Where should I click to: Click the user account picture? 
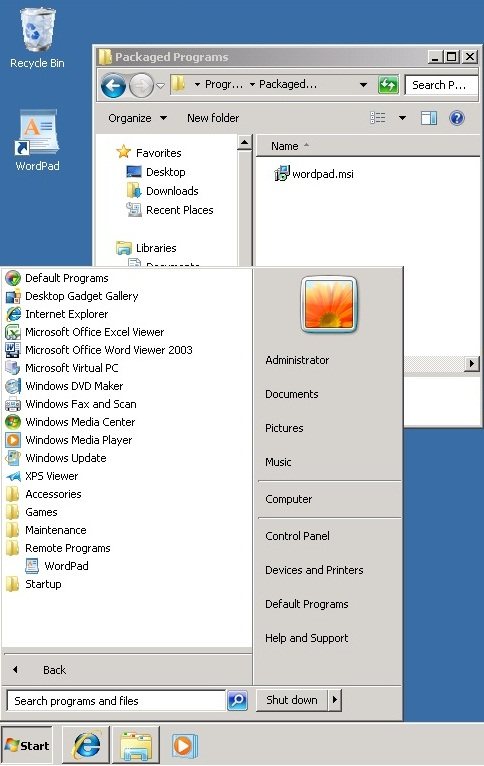click(329, 305)
